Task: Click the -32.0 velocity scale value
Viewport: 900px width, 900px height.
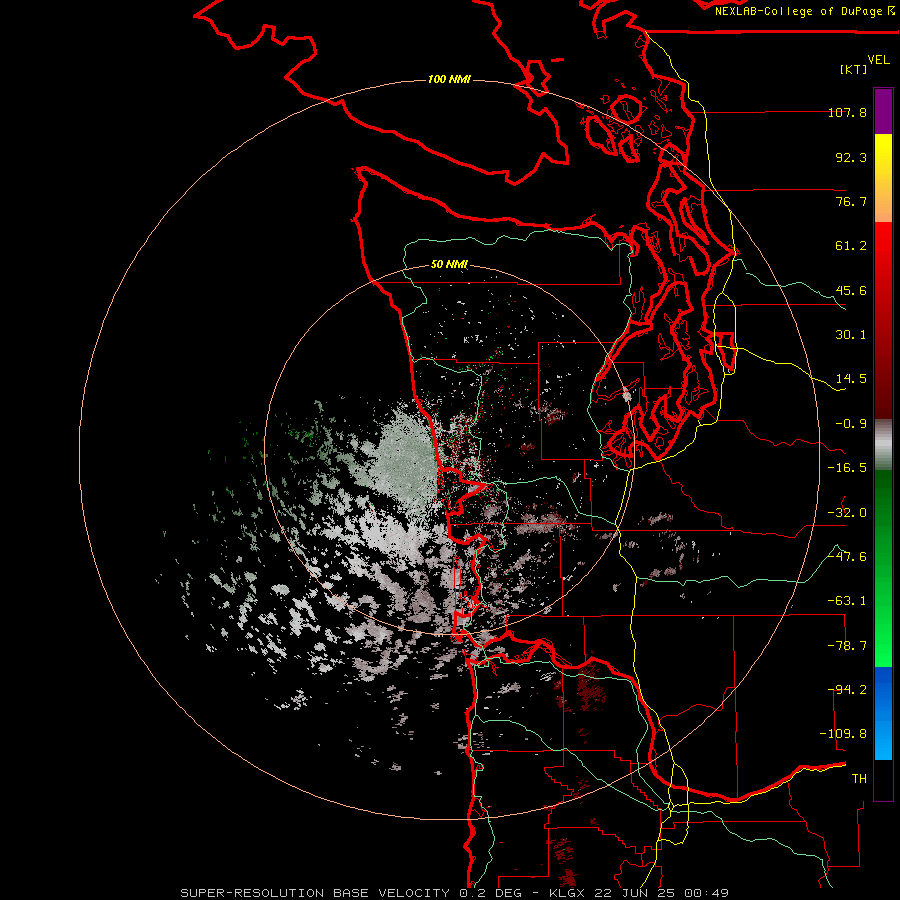Action: [847, 513]
